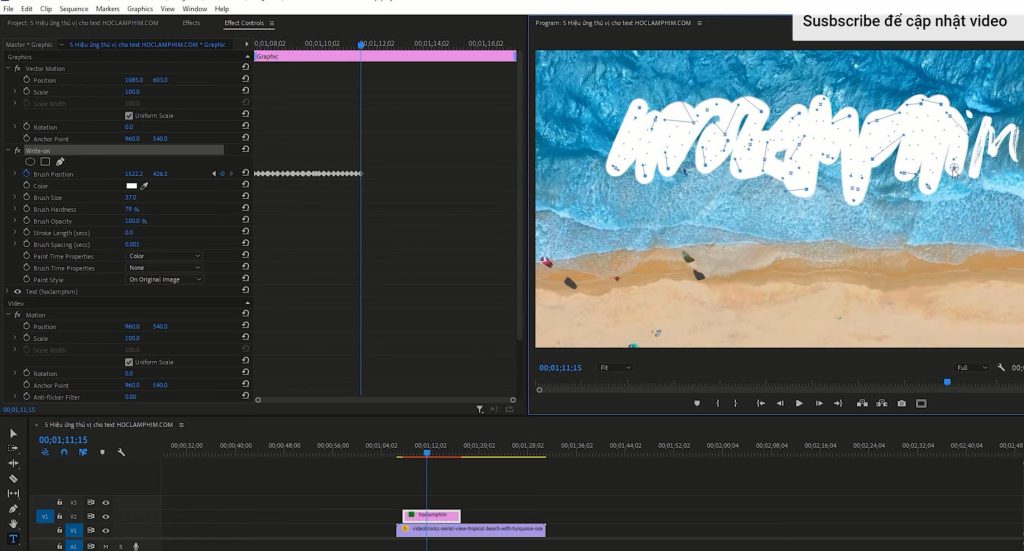This screenshot has width=1024, height=551.
Task: Uncheck Uniform Scale under Vector Motion
Action: (129, 116)
